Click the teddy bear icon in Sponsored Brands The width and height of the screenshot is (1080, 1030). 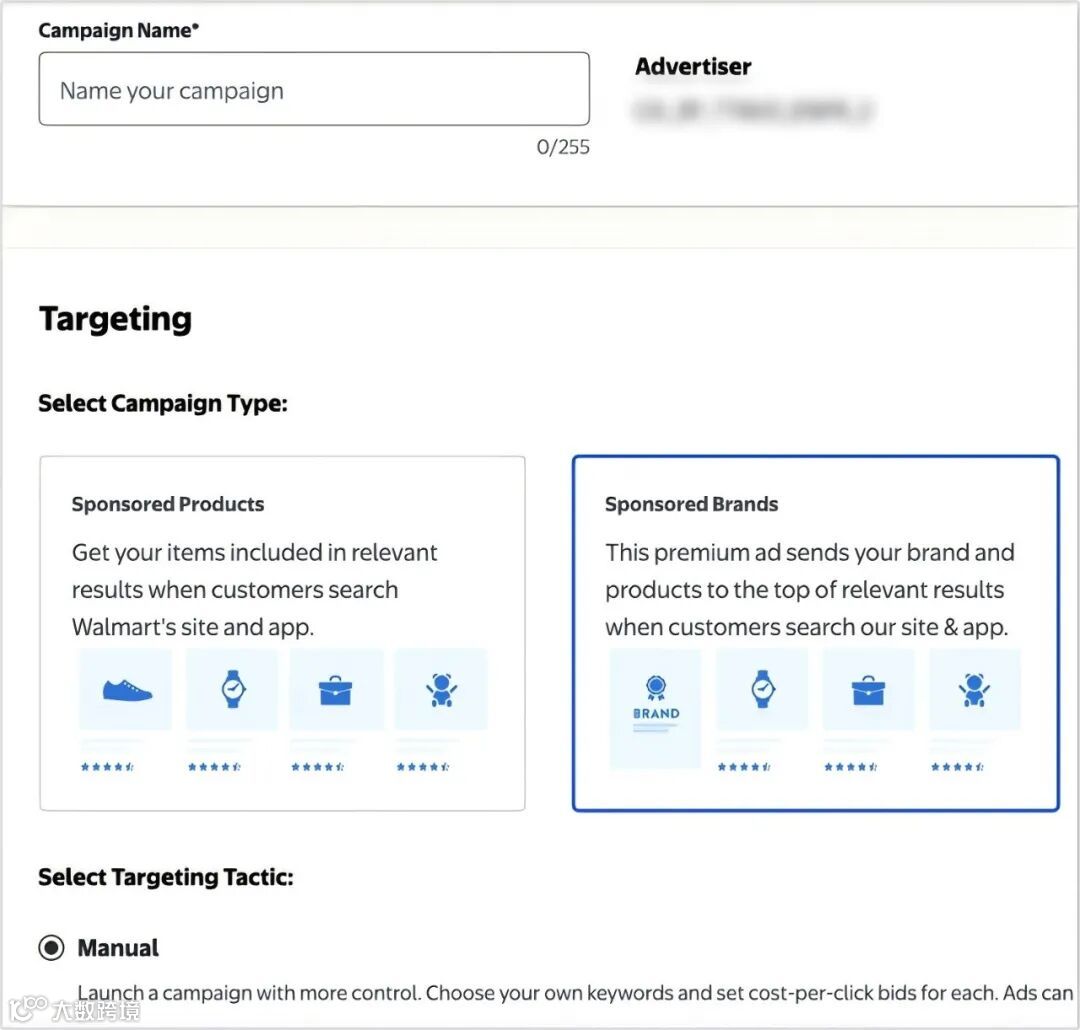click(974, 690)
